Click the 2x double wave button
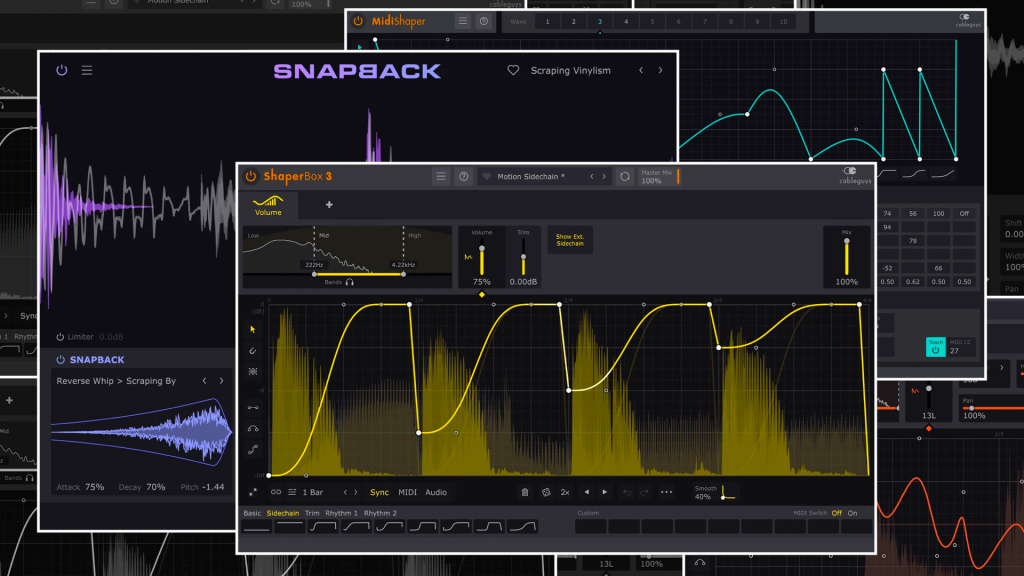1024x576 pixels. (x=566, y=492)
